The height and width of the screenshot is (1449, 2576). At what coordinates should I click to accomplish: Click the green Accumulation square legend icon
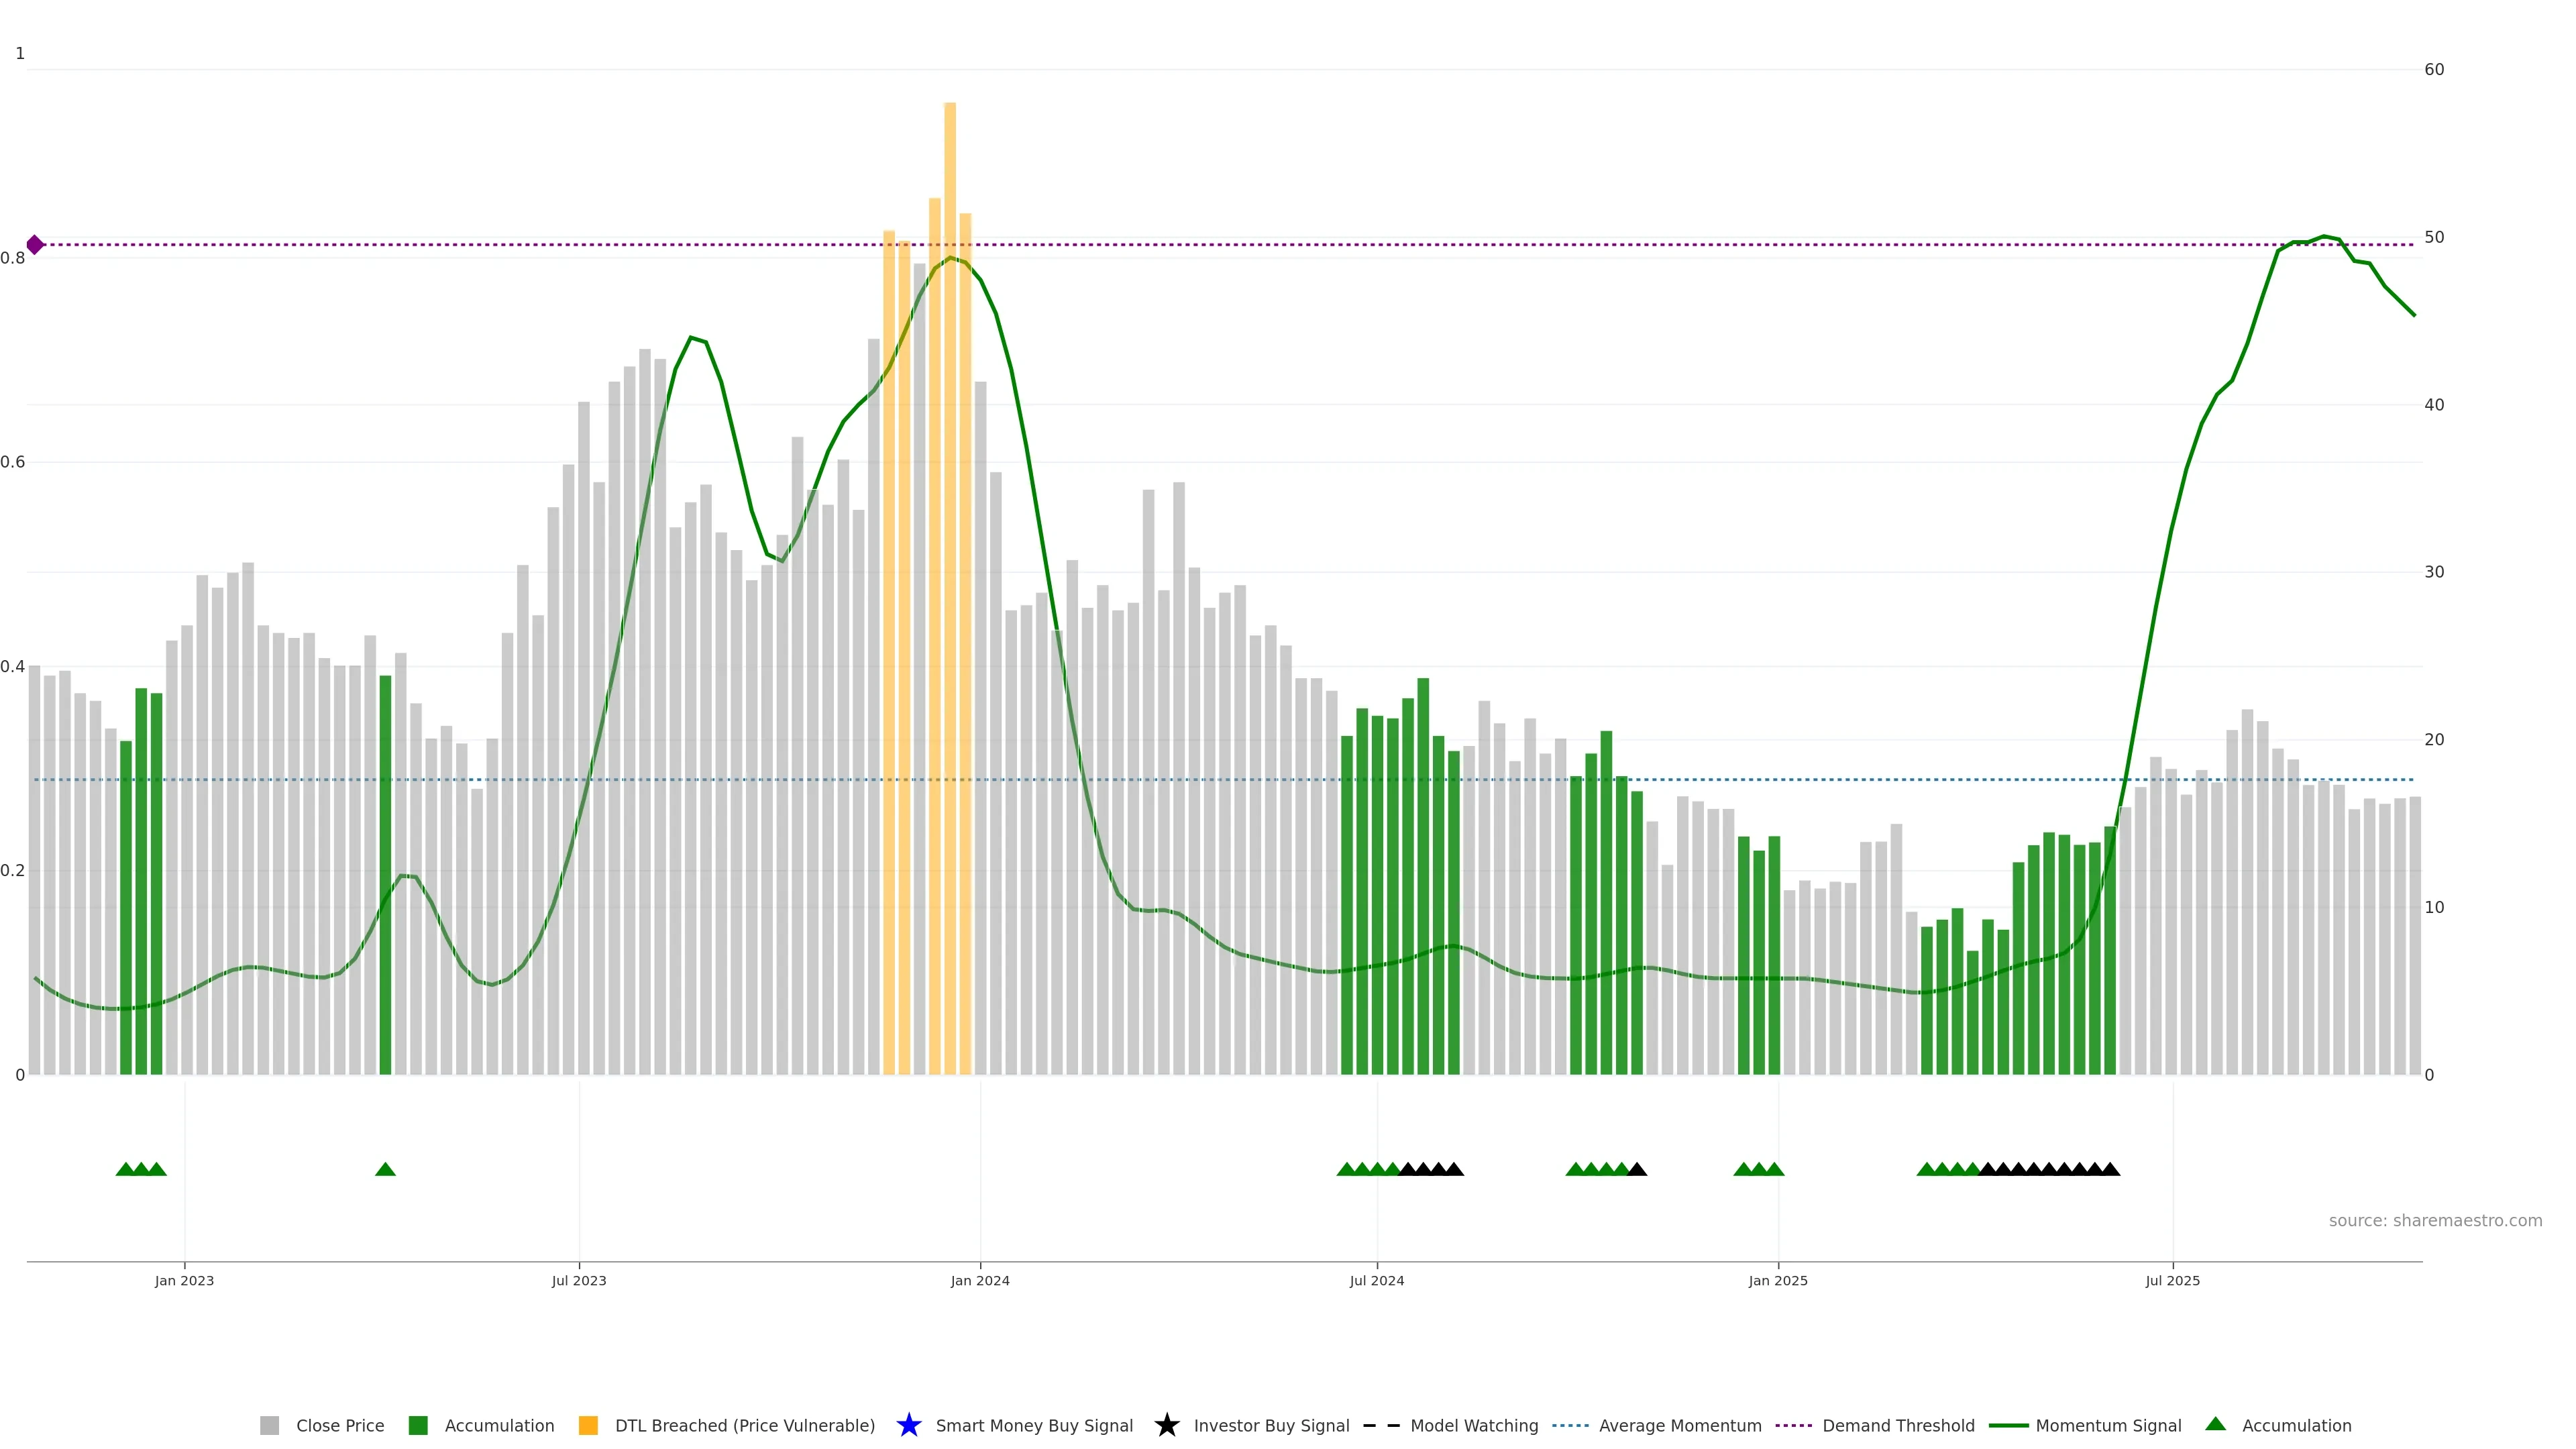point(418,1425)
